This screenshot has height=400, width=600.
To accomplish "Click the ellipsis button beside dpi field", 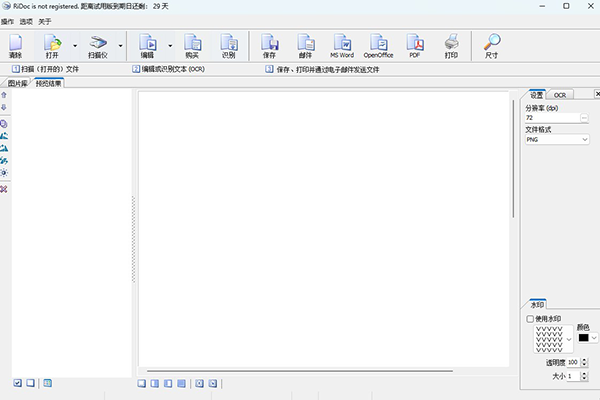I will (584, 118).
